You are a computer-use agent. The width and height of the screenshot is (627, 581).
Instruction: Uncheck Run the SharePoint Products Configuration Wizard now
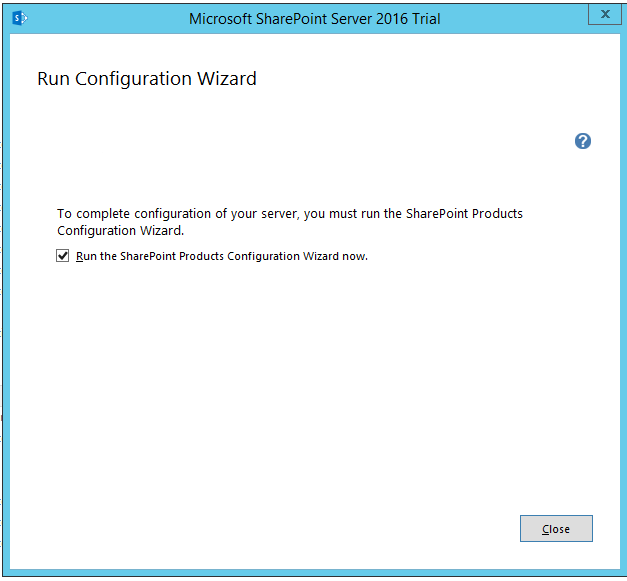coord(62,256)
